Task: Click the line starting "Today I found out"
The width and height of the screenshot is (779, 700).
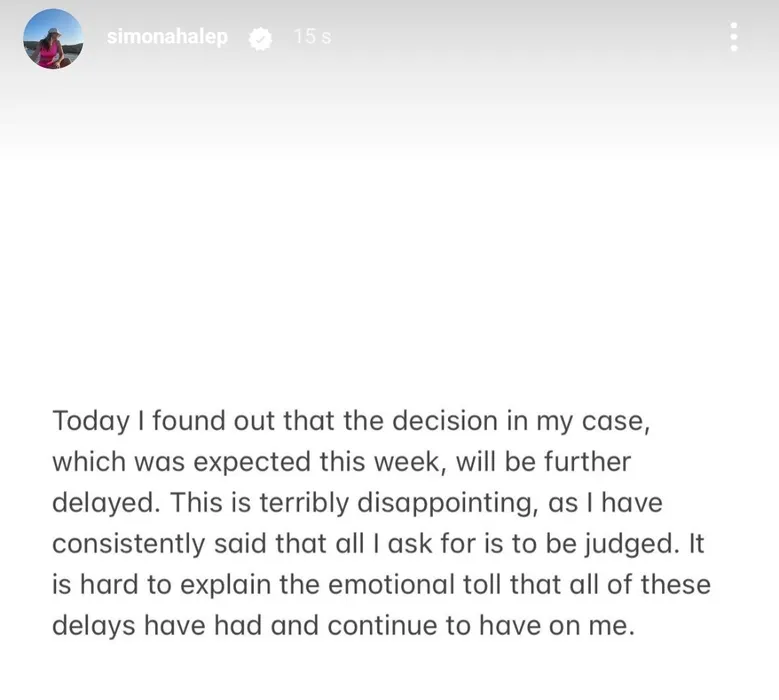Action: (352, 420)
